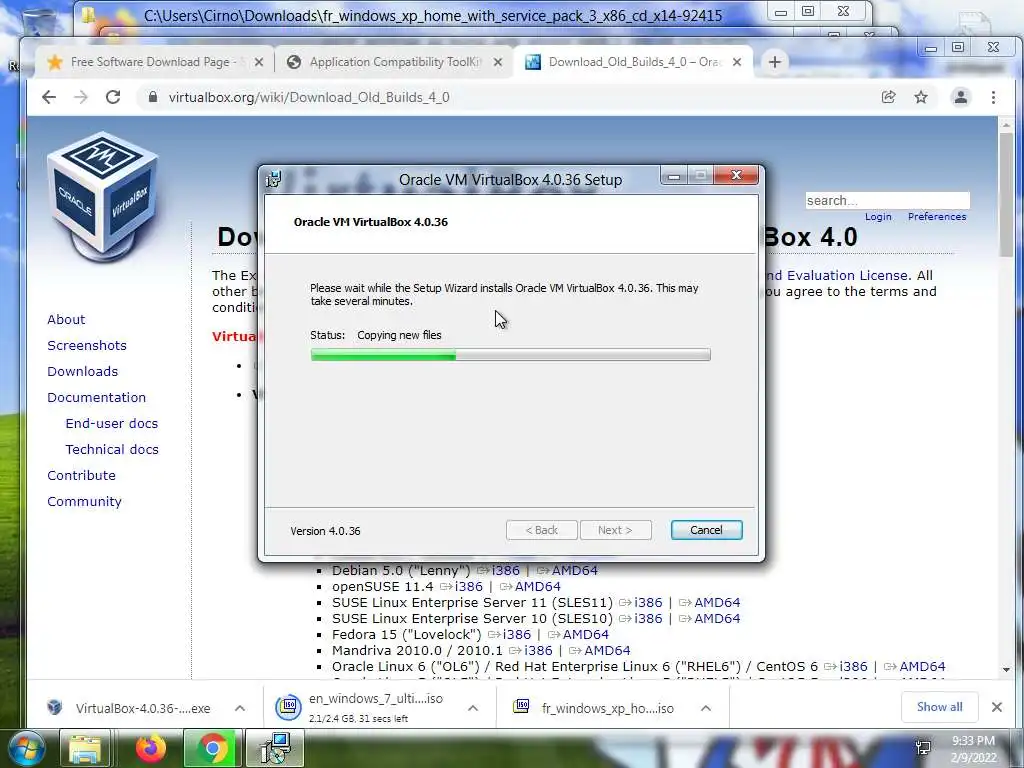Switch to Application Compatibility Toolkit tab

tap(393, 62)
